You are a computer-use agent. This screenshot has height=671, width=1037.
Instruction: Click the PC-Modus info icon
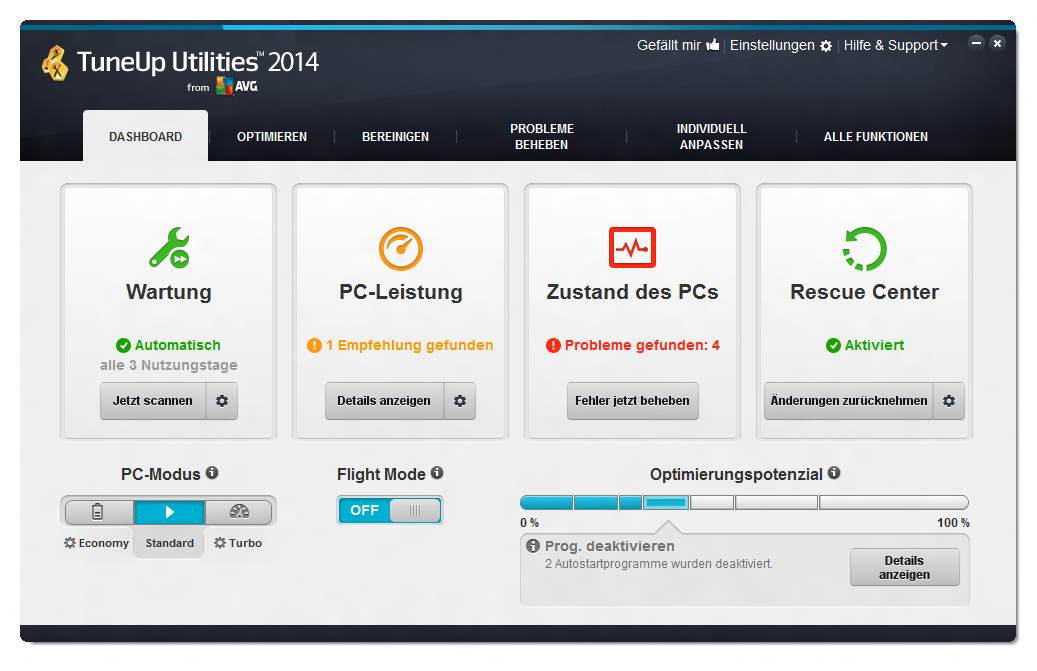pos(212,473)
